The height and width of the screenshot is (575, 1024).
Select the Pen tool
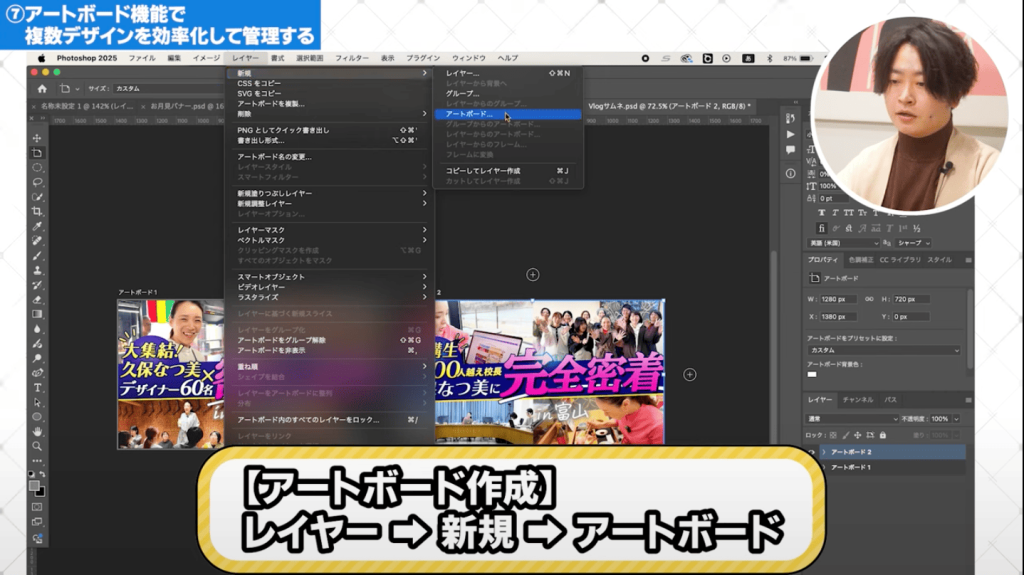point(37,372)
